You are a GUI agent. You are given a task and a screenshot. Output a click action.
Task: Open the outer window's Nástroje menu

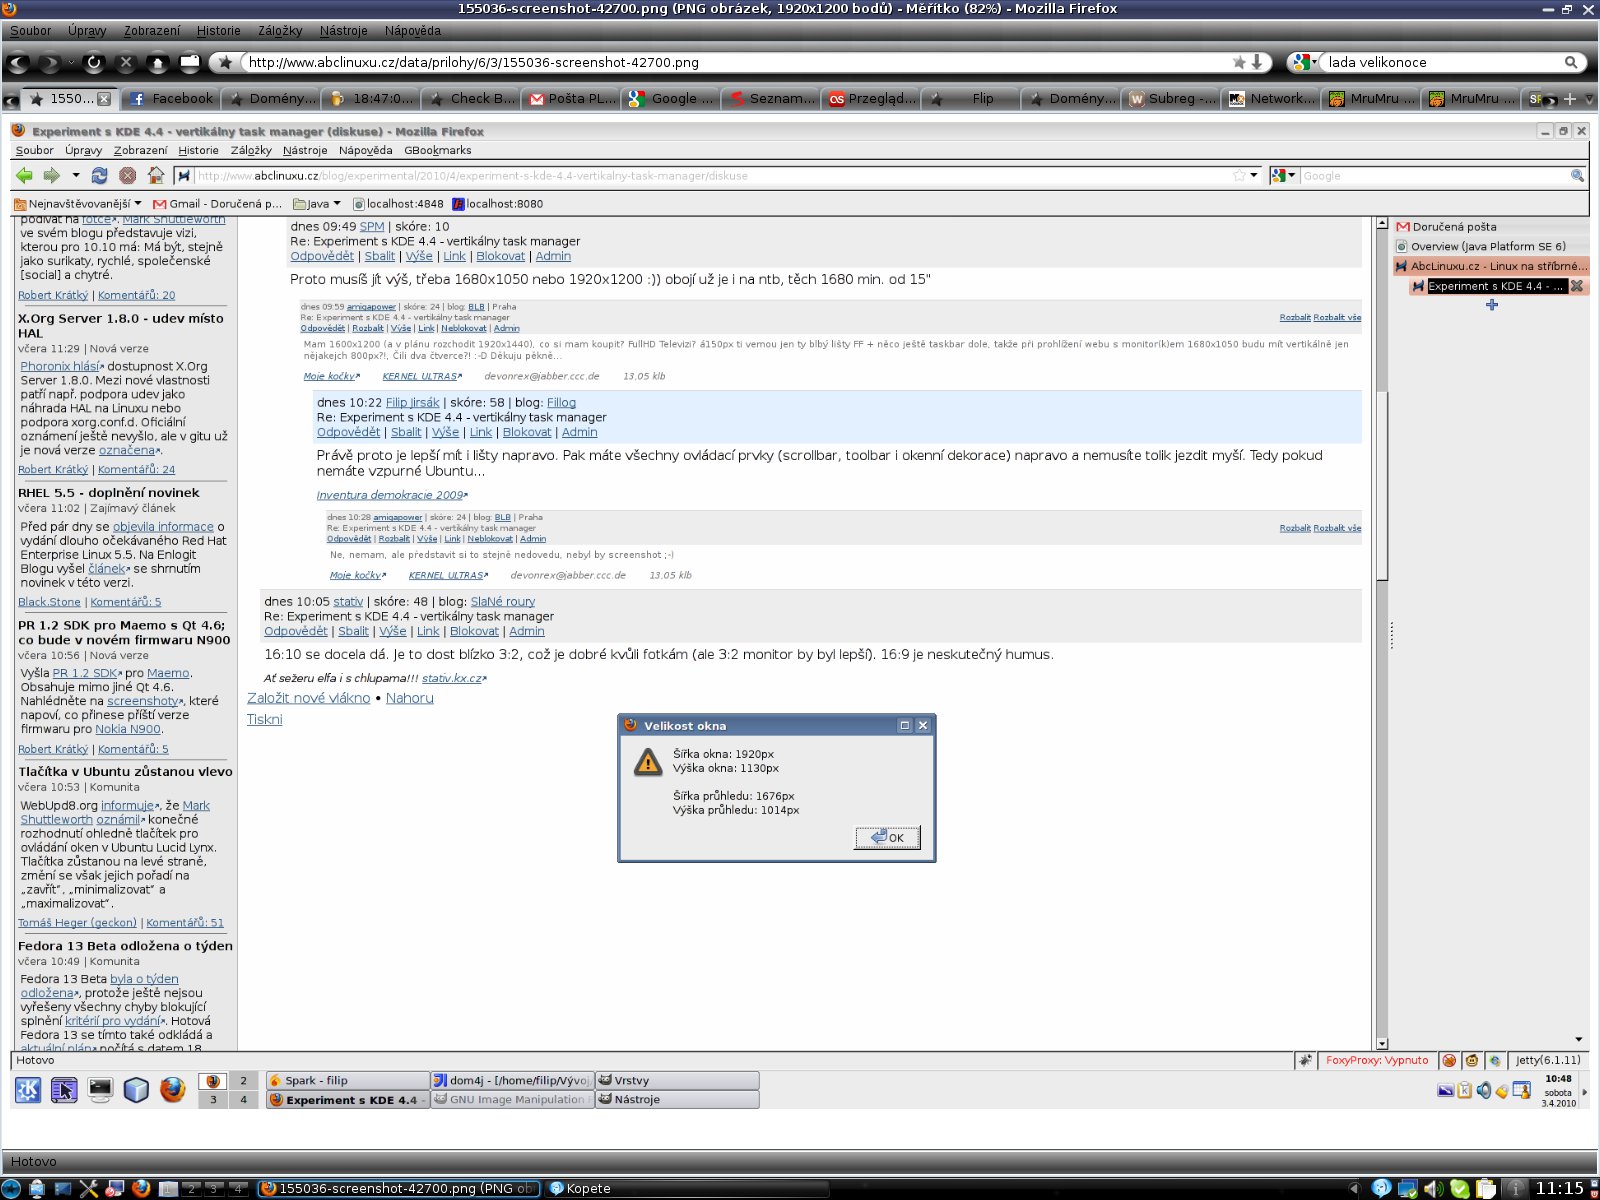pyautogui.click(x=343, y=31)
